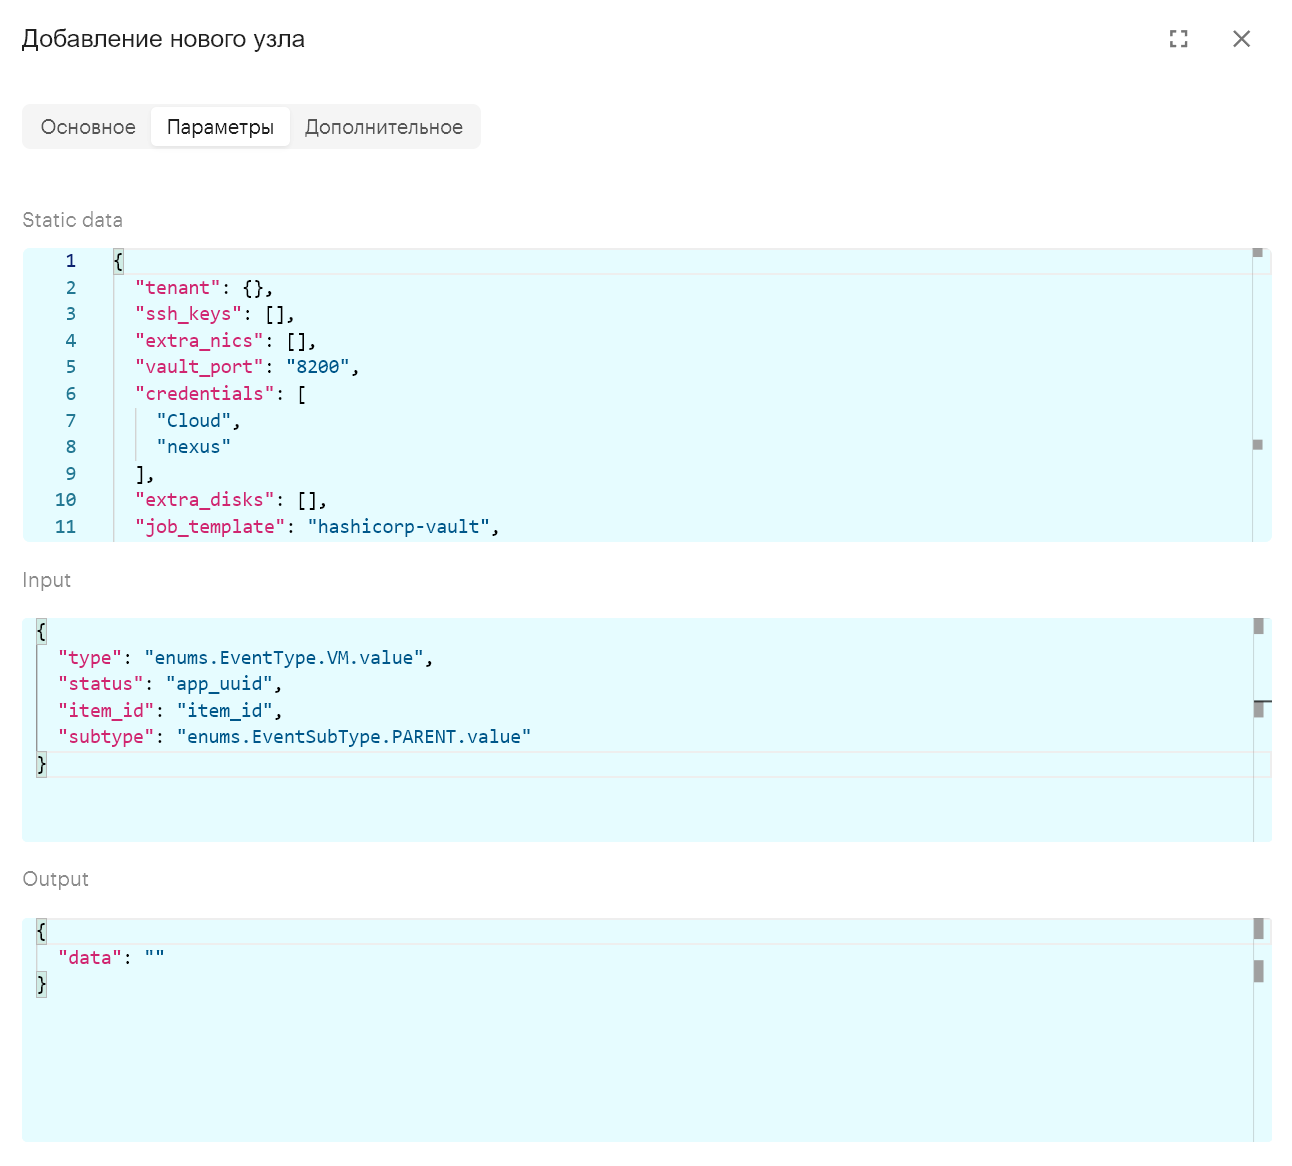Click line number 1 in Static data
The width and height of the screenshot is (1292, 1166).
point(71,261)
